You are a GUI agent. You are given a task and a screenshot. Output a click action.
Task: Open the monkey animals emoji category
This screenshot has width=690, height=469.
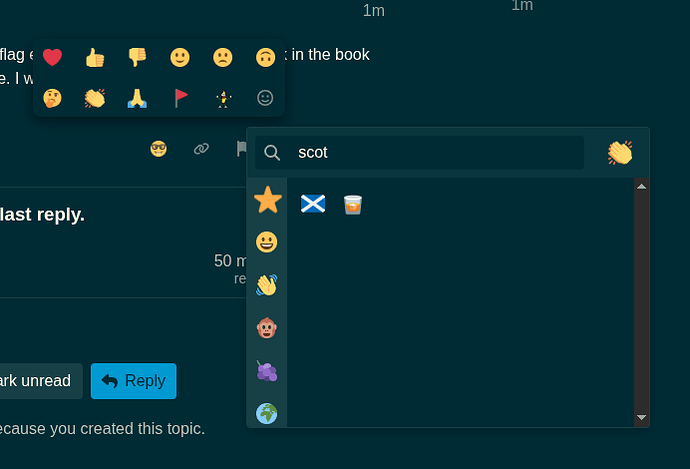(267, 328)
